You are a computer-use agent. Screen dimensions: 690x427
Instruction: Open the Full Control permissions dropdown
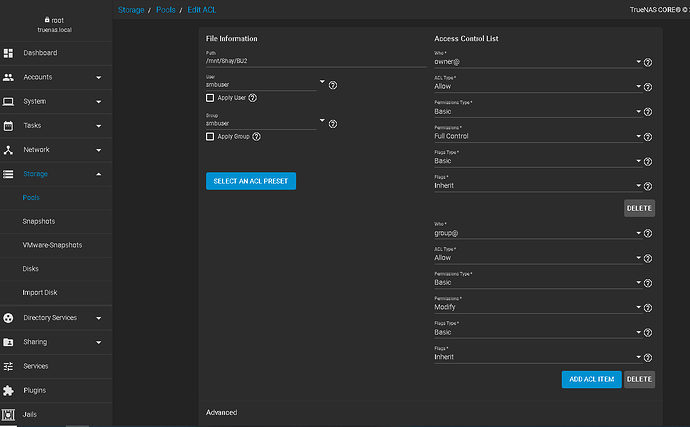(x=537, y=136)
